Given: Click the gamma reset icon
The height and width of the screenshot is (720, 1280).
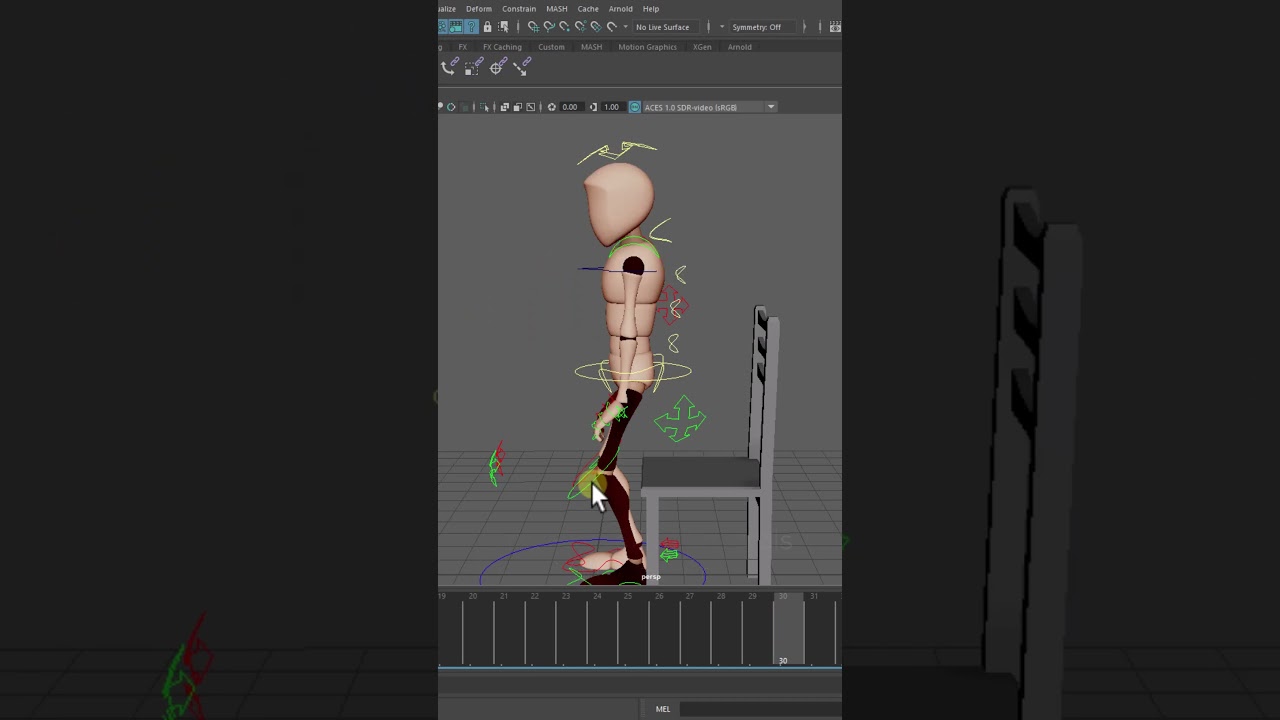Looking at the screenshot, I should click(x=593, y=107).
